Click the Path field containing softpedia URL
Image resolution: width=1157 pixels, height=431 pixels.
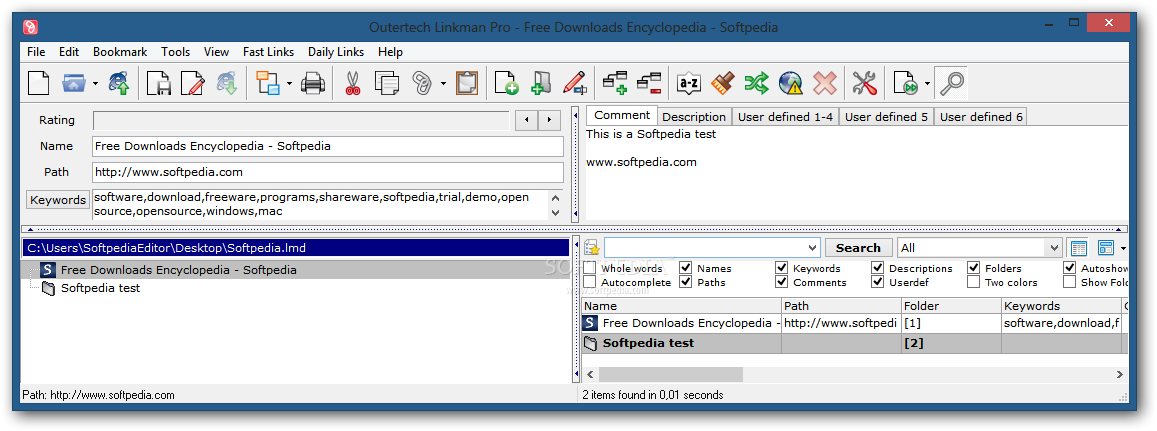pos(328,173)
